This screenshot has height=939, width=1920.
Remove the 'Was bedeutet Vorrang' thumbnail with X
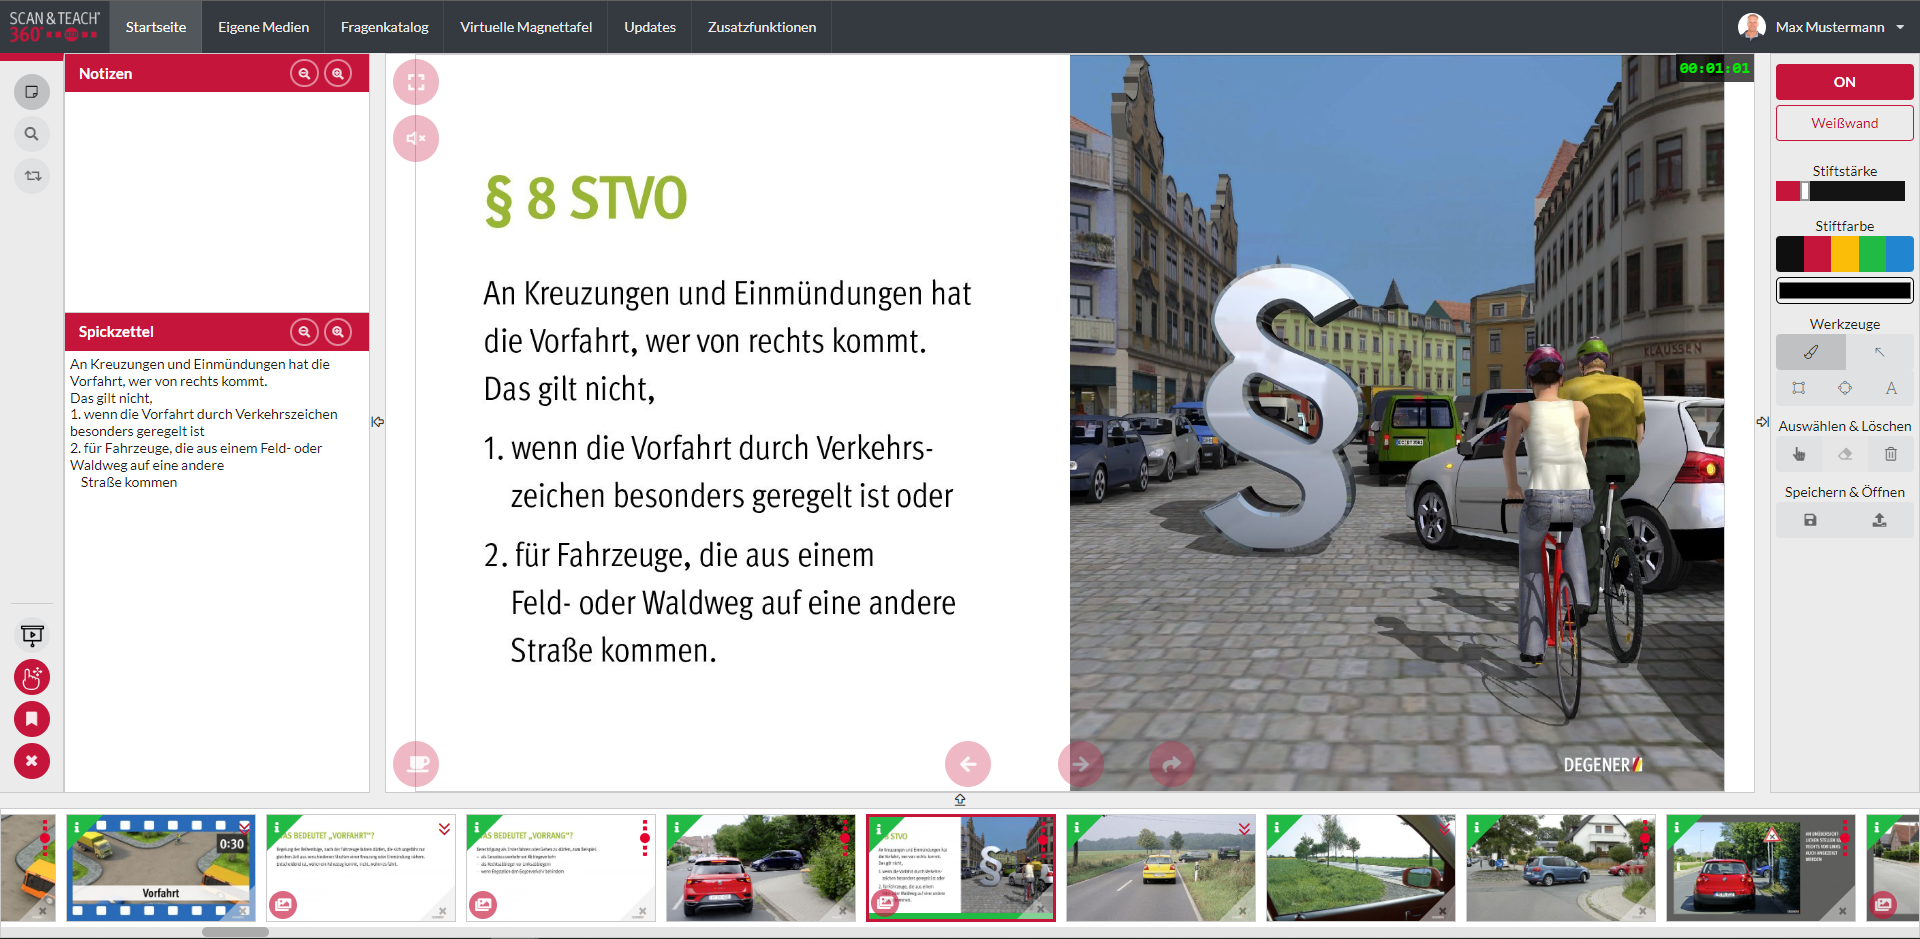[x=642, y=911]
